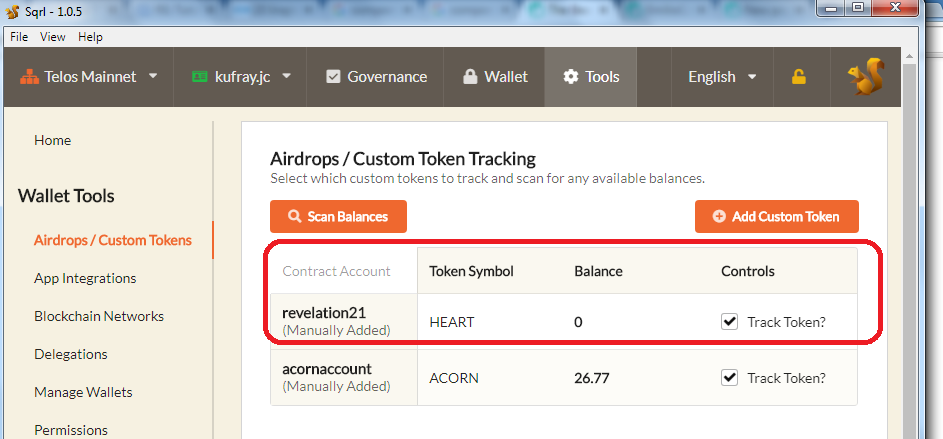The height and width of the screenshot is (439, 943).
Task: Click the Wallet padlock icon
Action: (x=470, y=77)
